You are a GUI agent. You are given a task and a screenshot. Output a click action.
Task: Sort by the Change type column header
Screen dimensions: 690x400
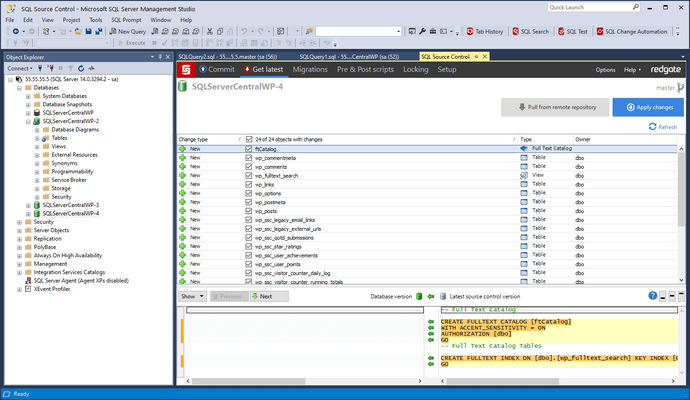click(209, 139)
